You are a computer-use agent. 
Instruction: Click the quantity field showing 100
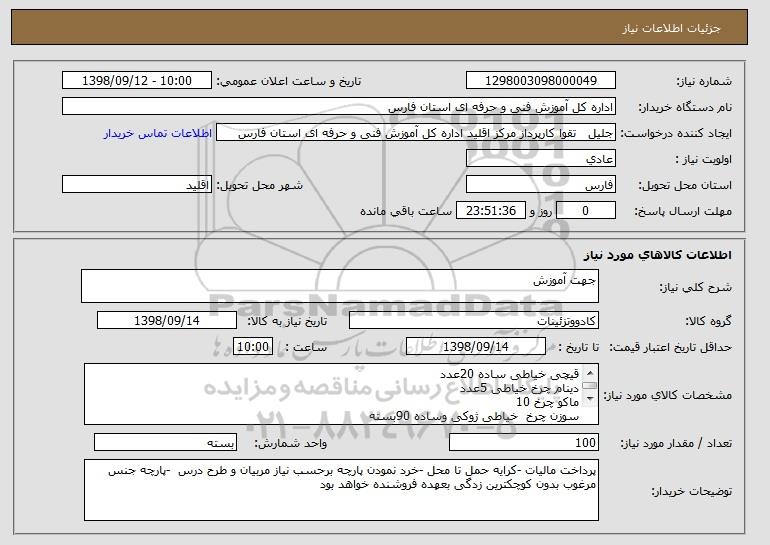coord(524,442)
